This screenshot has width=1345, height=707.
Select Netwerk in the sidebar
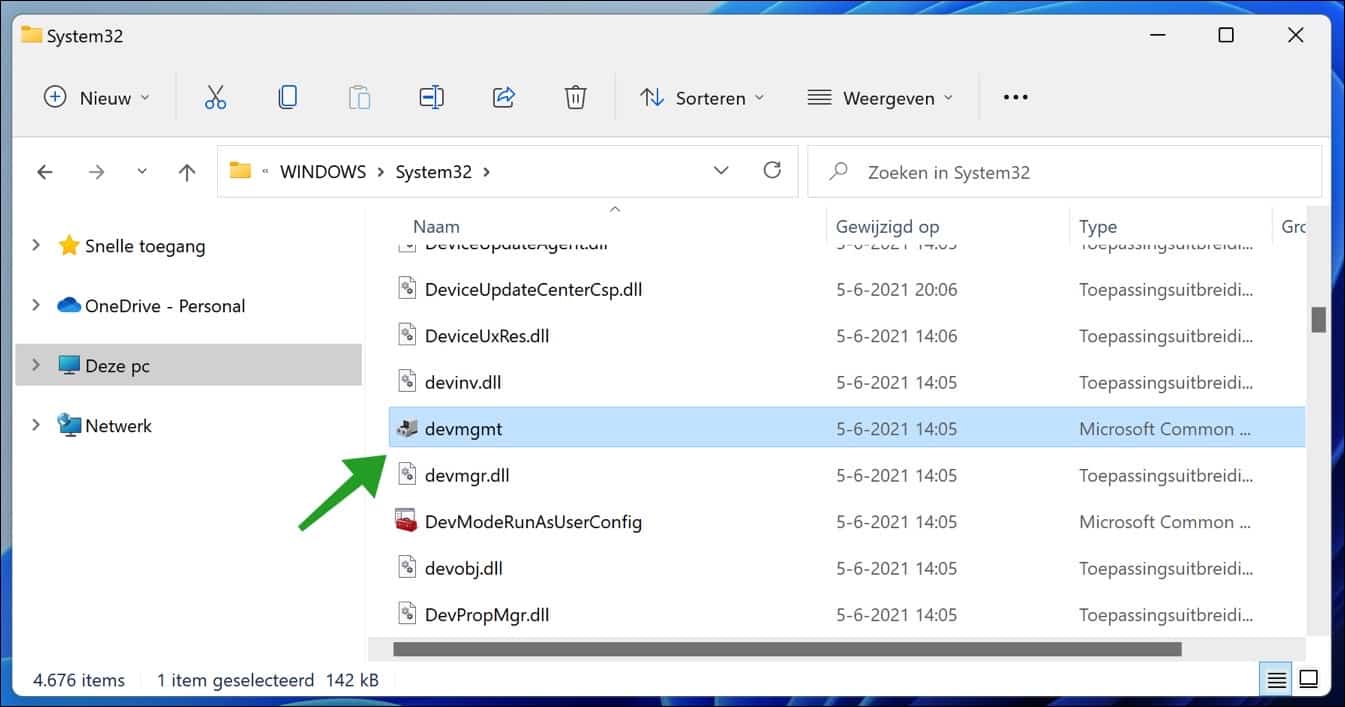point(118,426)
